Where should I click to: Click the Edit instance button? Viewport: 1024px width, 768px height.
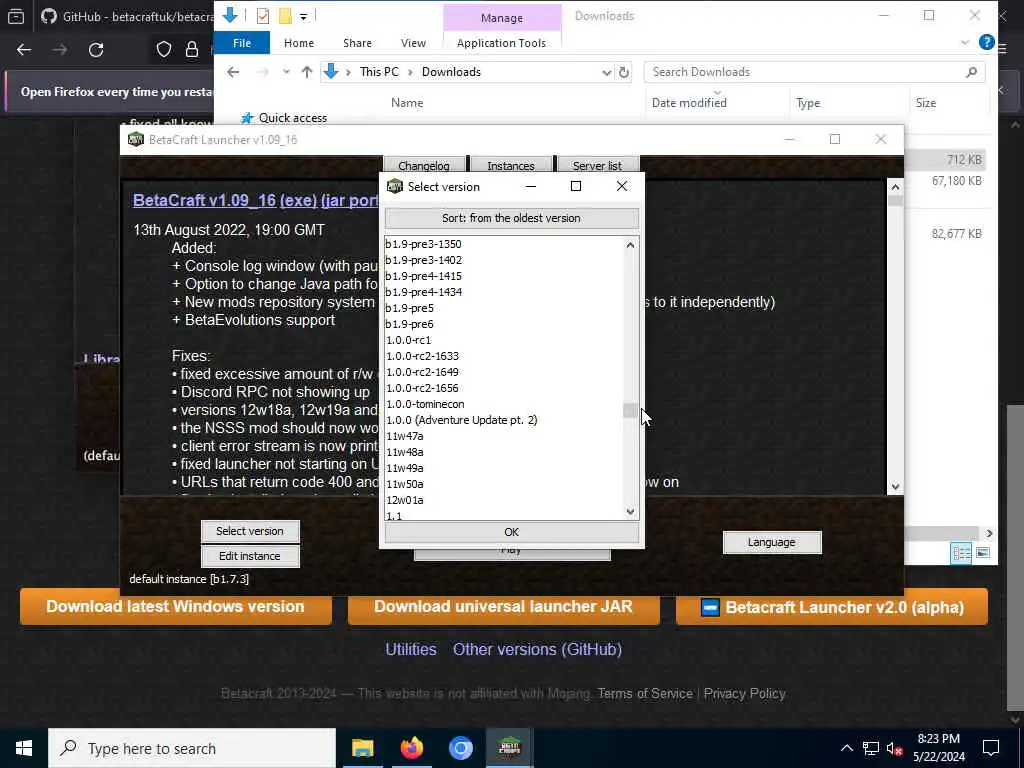pyautogui.click(x=250, y=556)
